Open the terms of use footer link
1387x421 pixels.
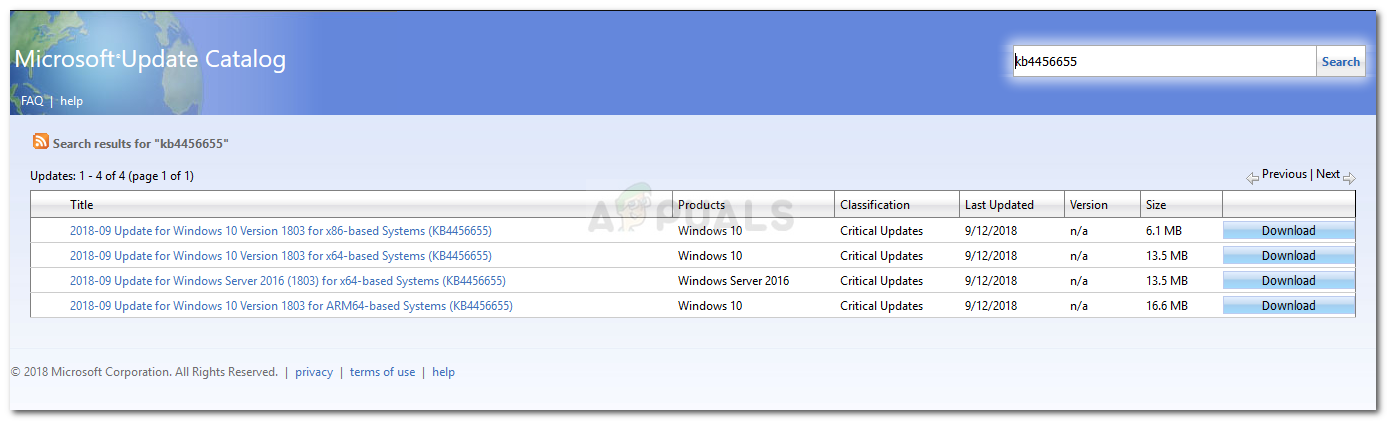[x=382, y=372]
